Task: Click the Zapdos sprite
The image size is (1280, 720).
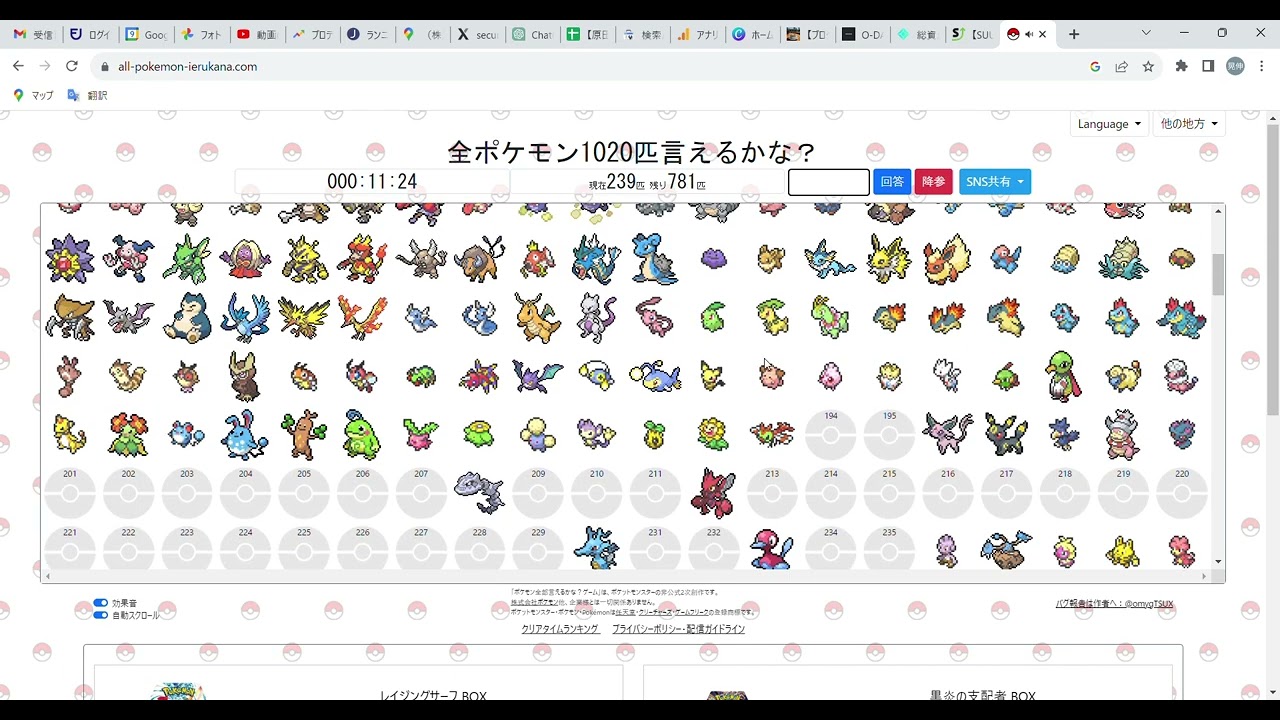Action: click(304, 318)
